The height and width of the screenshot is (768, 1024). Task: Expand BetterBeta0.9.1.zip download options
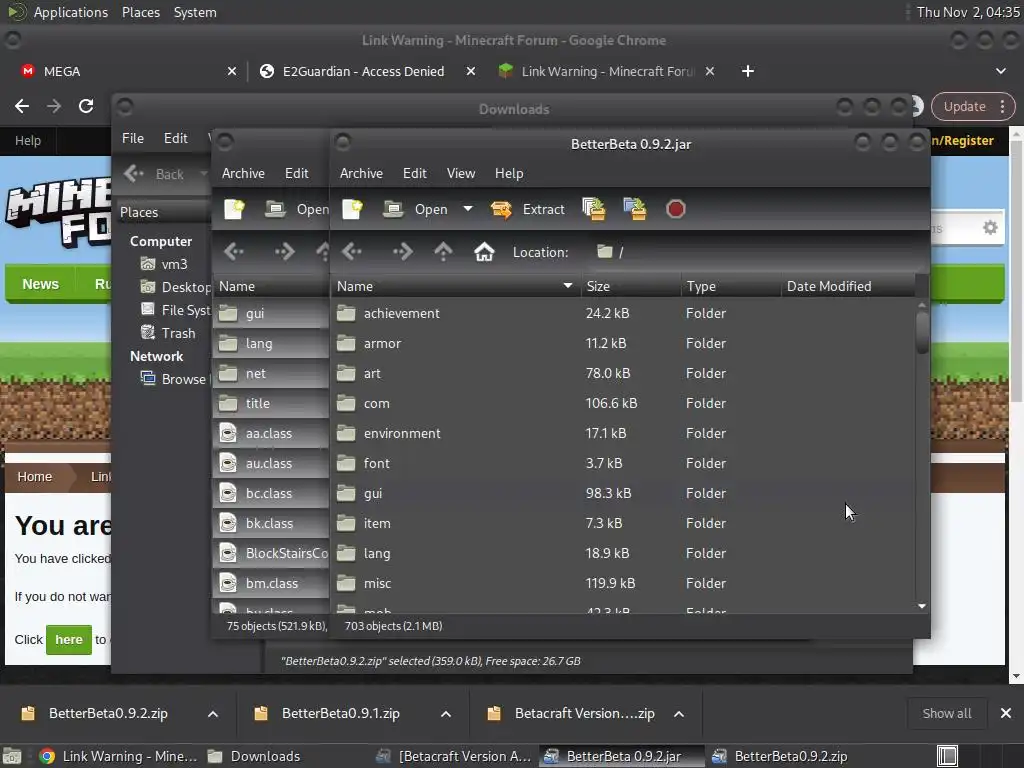click(446, 714)
